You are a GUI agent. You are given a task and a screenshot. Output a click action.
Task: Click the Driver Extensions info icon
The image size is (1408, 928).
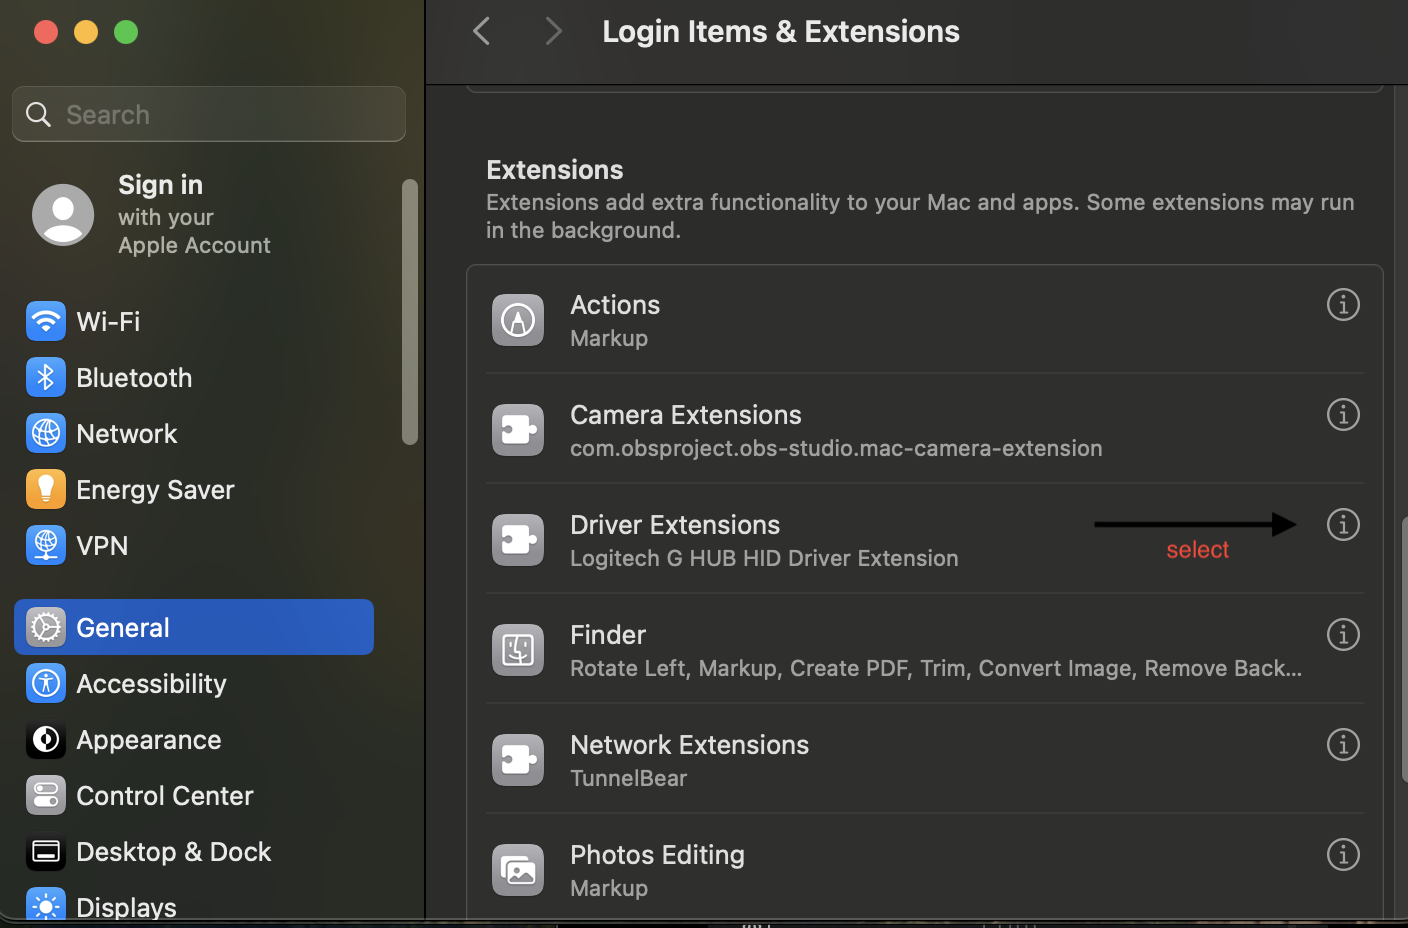[1342, 525]
